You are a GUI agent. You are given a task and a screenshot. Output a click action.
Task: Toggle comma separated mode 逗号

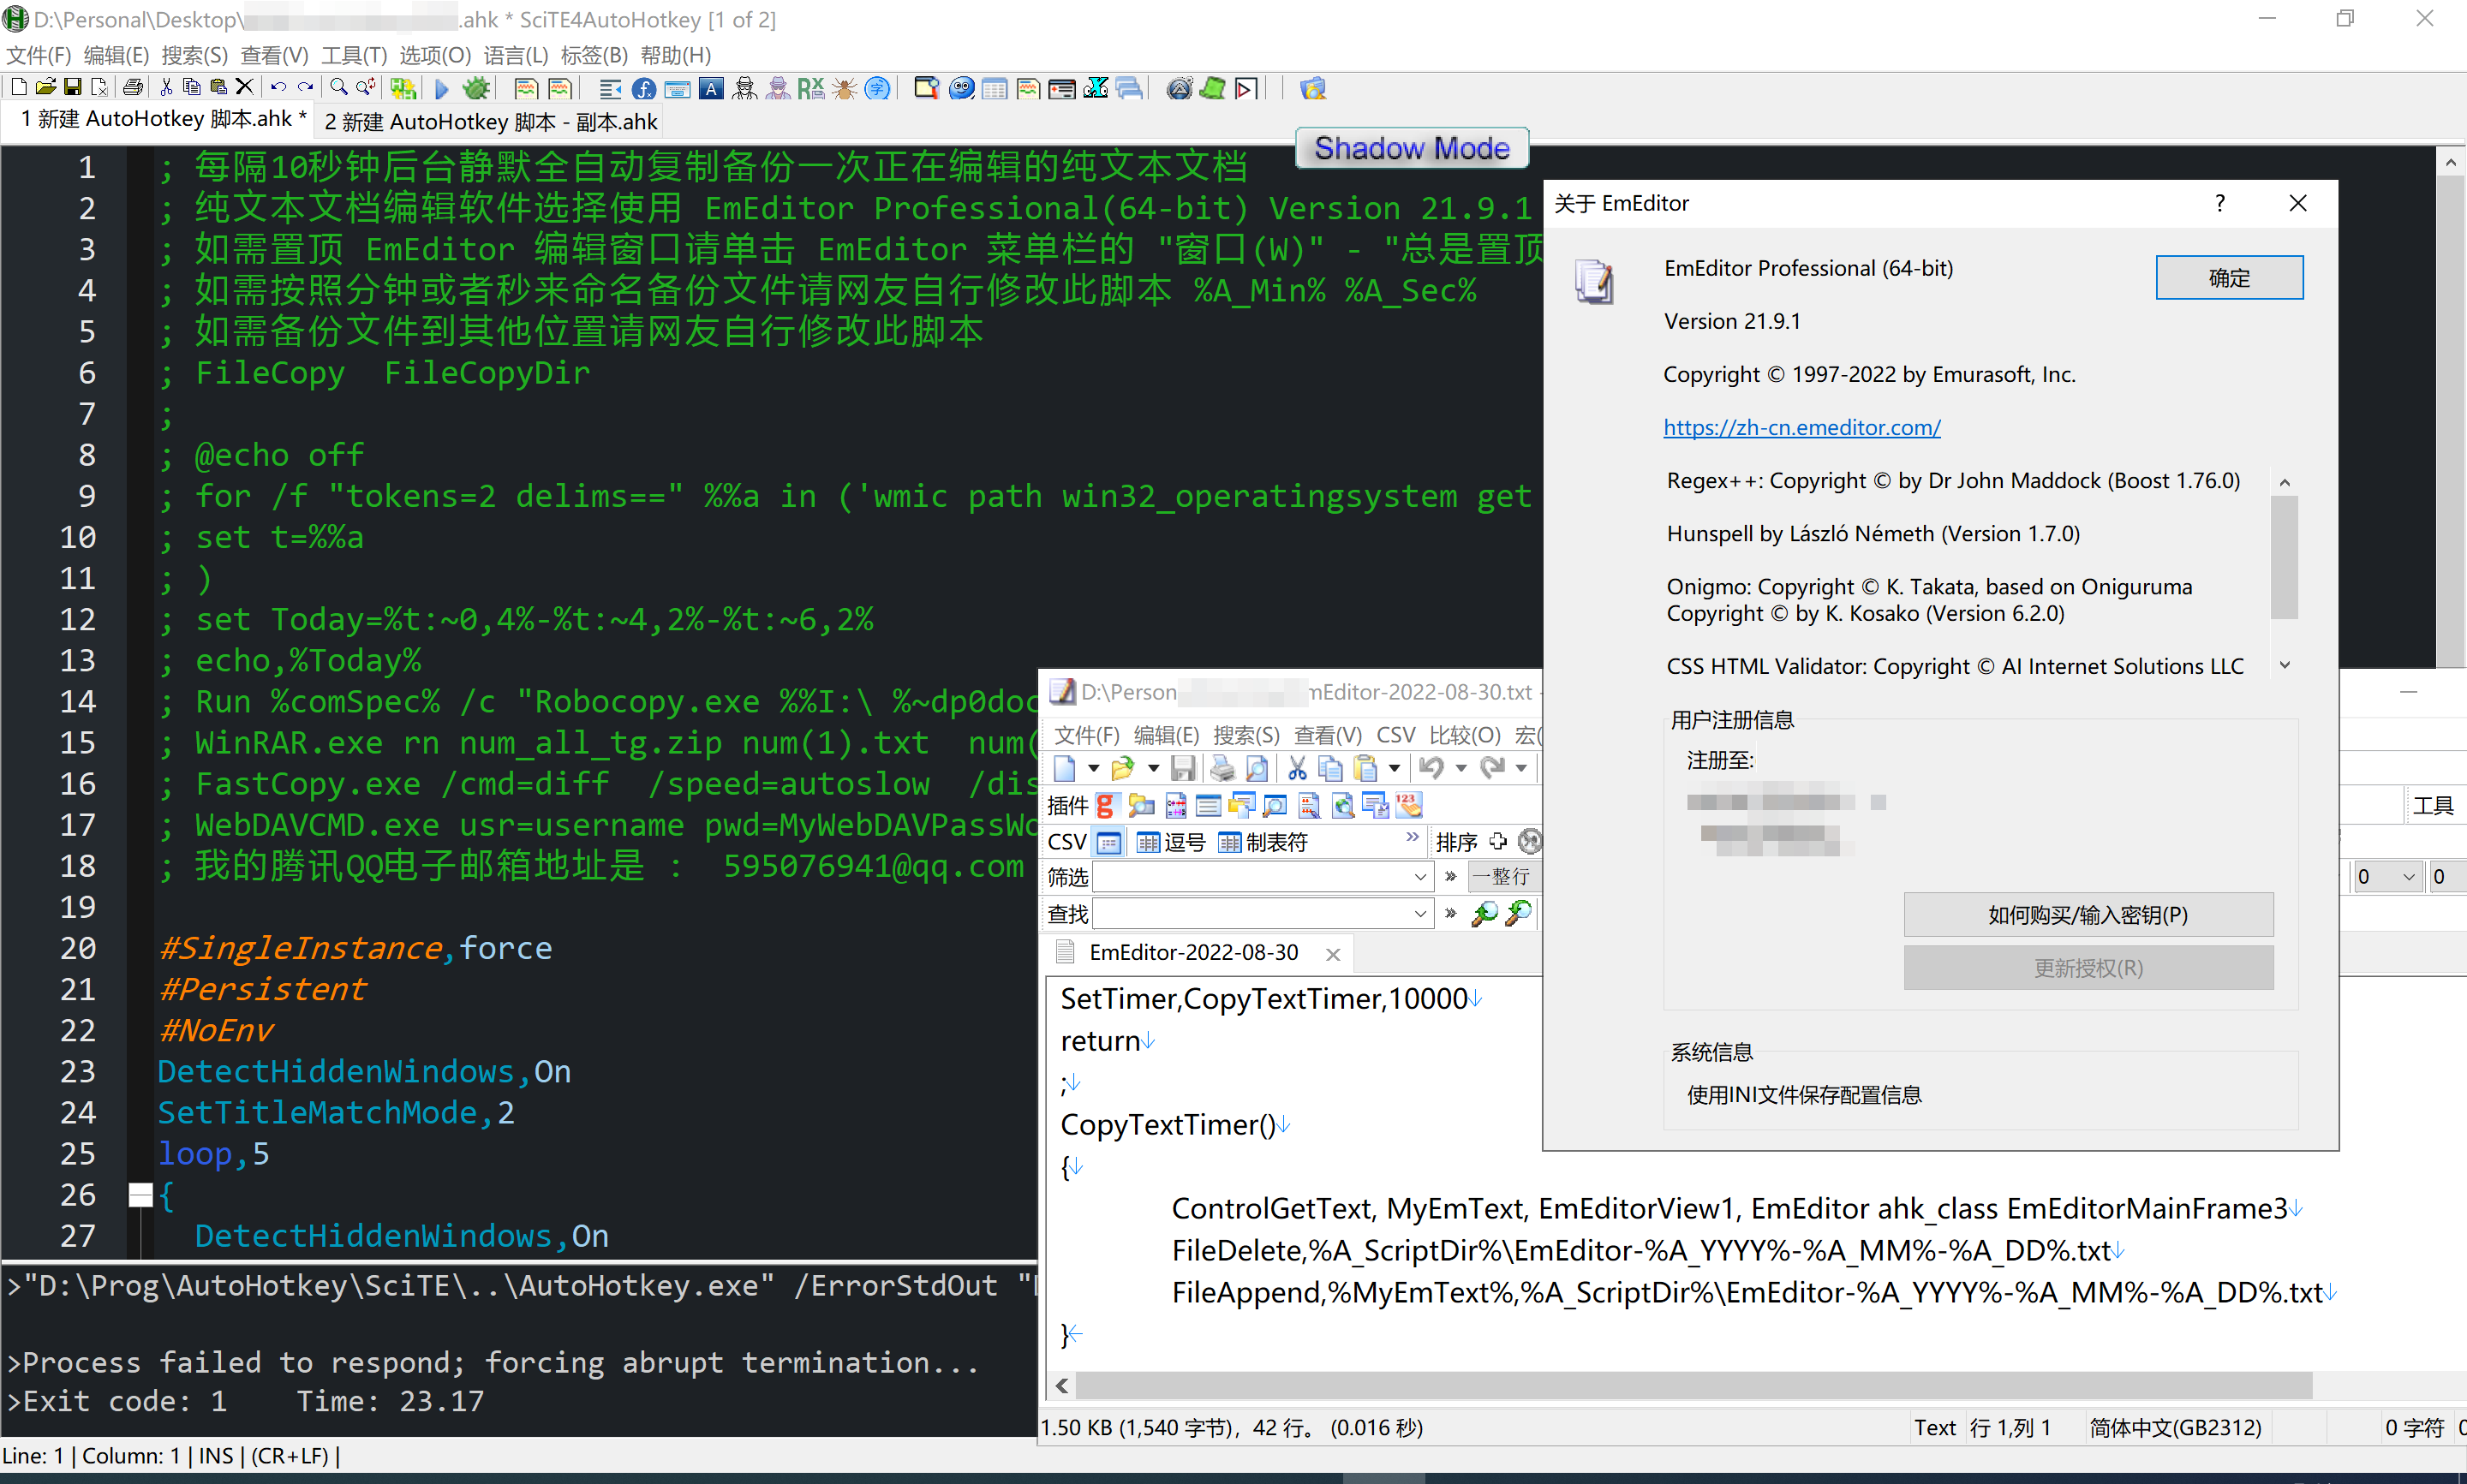[1171, 843]
